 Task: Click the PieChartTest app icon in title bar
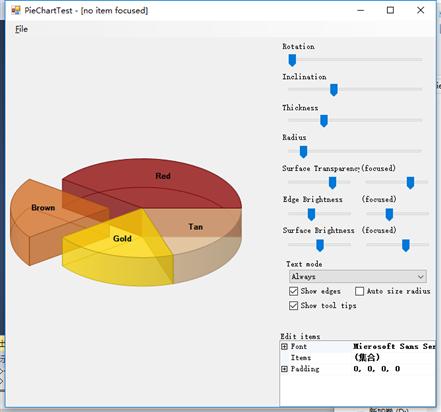click(x=16, y=10)
